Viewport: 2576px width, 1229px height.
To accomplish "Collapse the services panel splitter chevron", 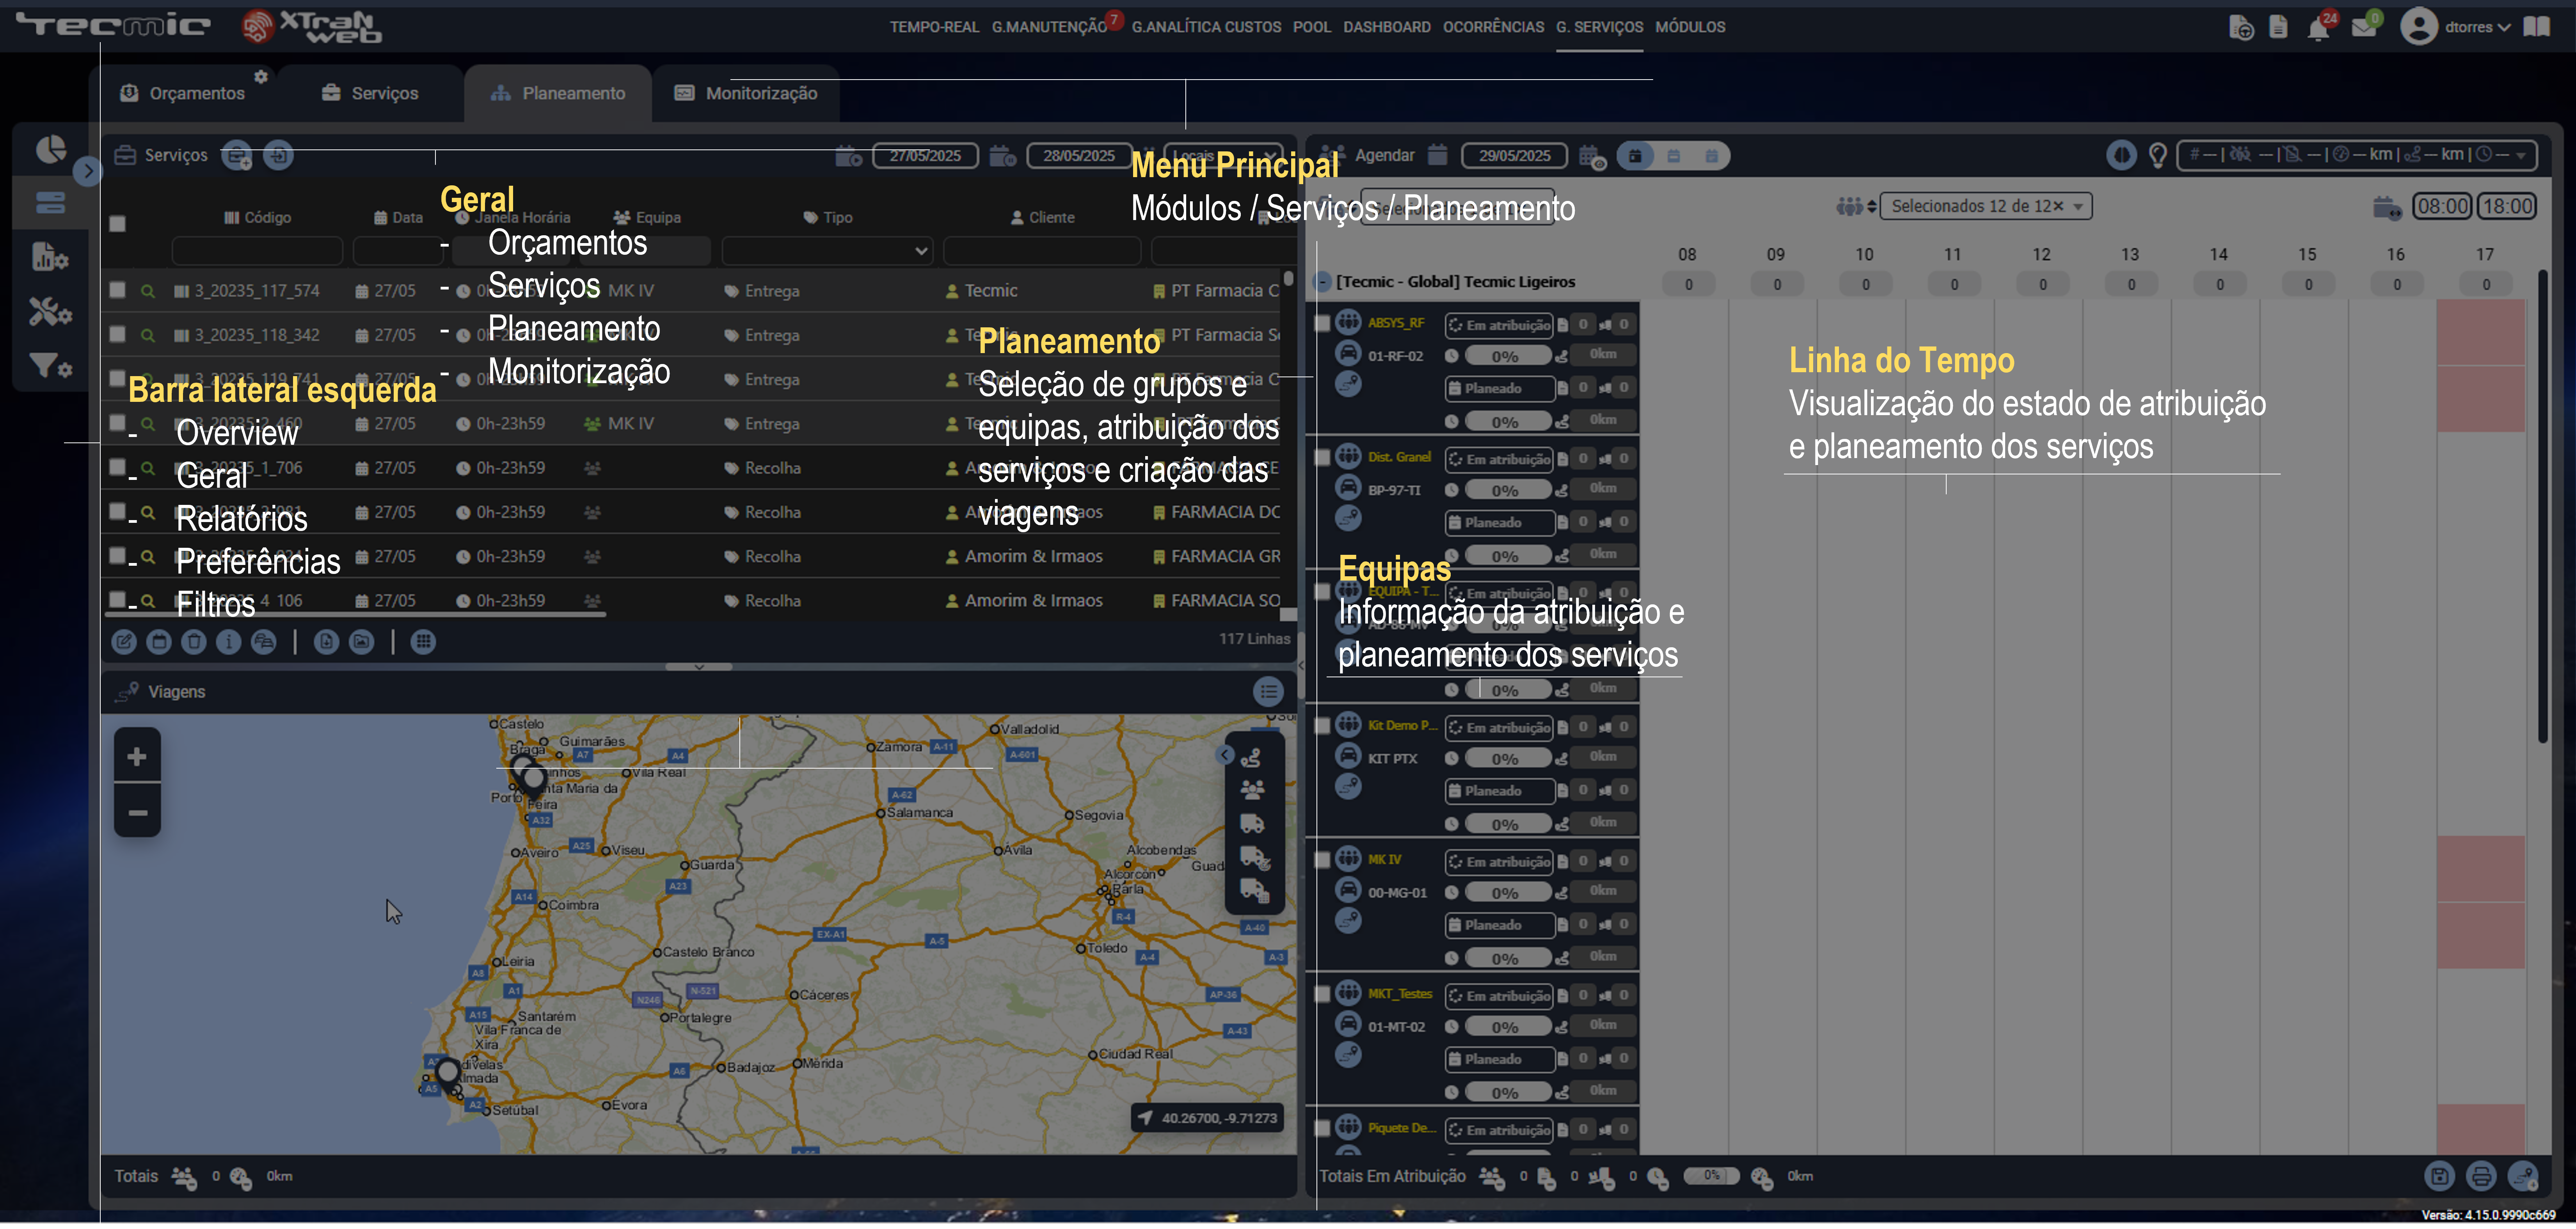I will [x=699, y=668].
